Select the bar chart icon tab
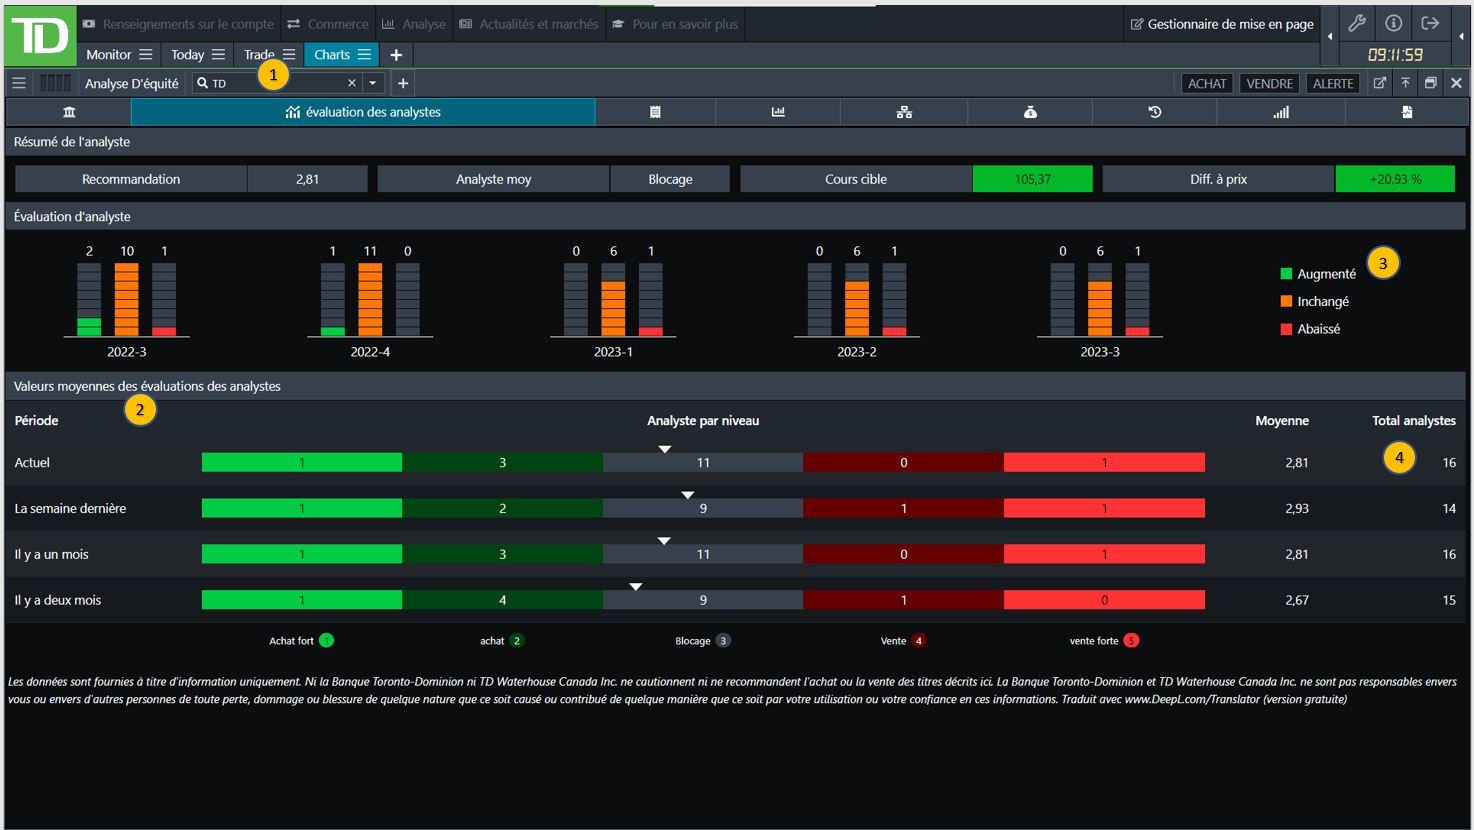 click(778, 112)
